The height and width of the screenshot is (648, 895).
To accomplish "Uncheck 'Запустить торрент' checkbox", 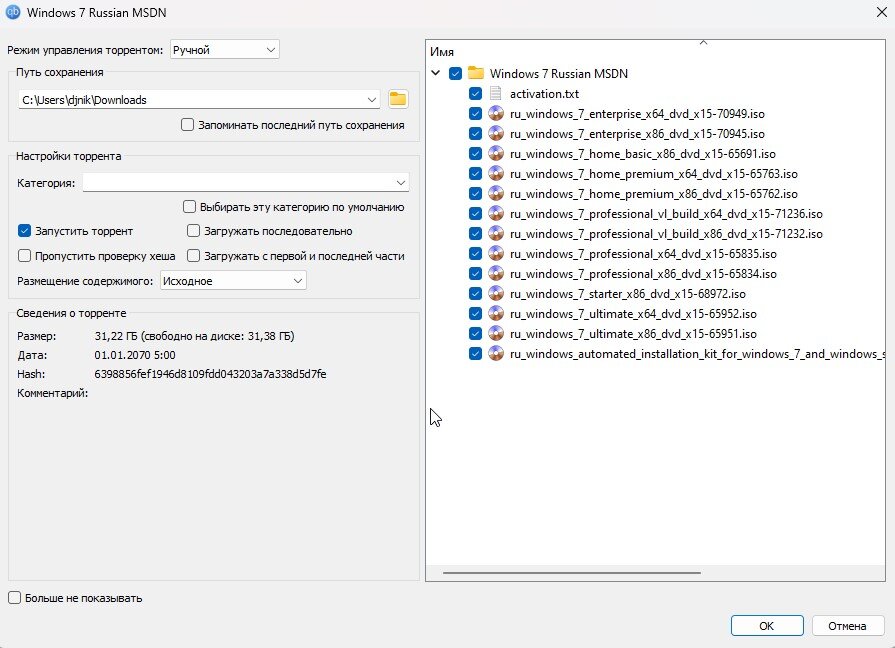I will click(24, 231).
